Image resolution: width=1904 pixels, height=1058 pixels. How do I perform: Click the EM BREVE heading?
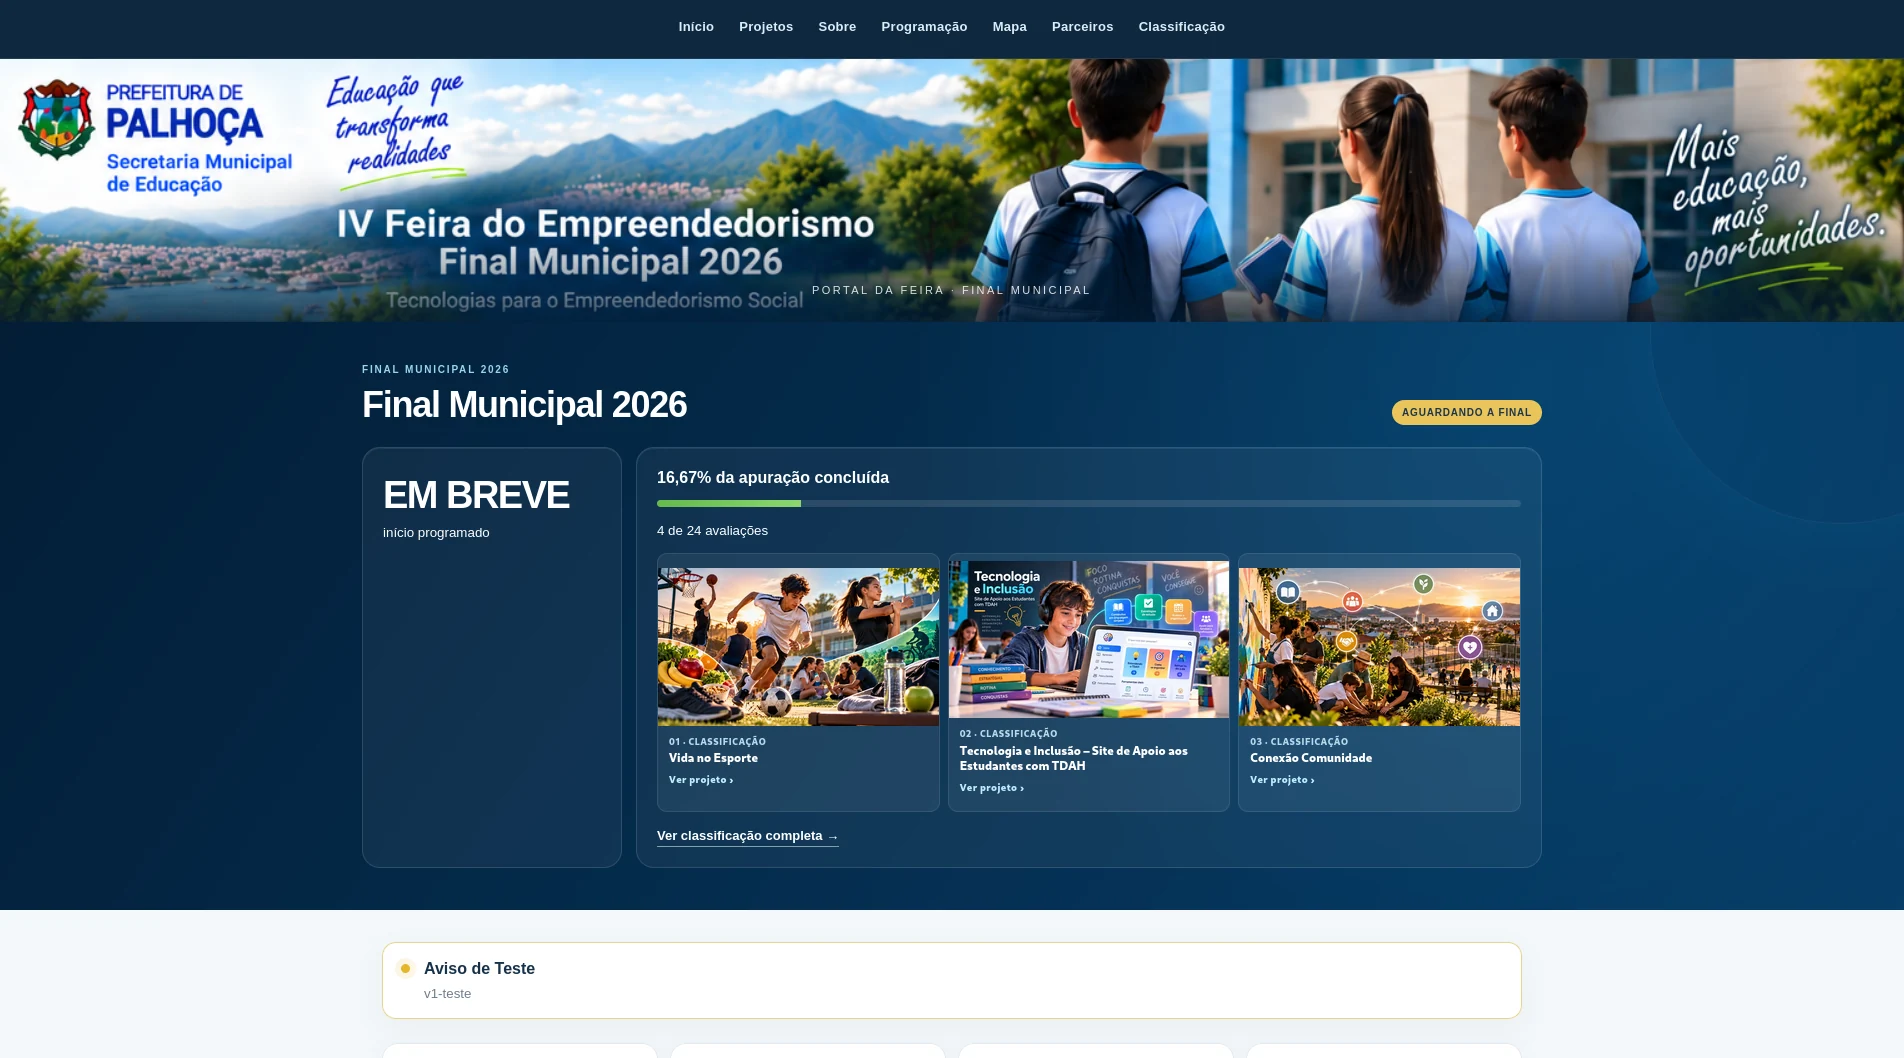click(x=476, y=495)
